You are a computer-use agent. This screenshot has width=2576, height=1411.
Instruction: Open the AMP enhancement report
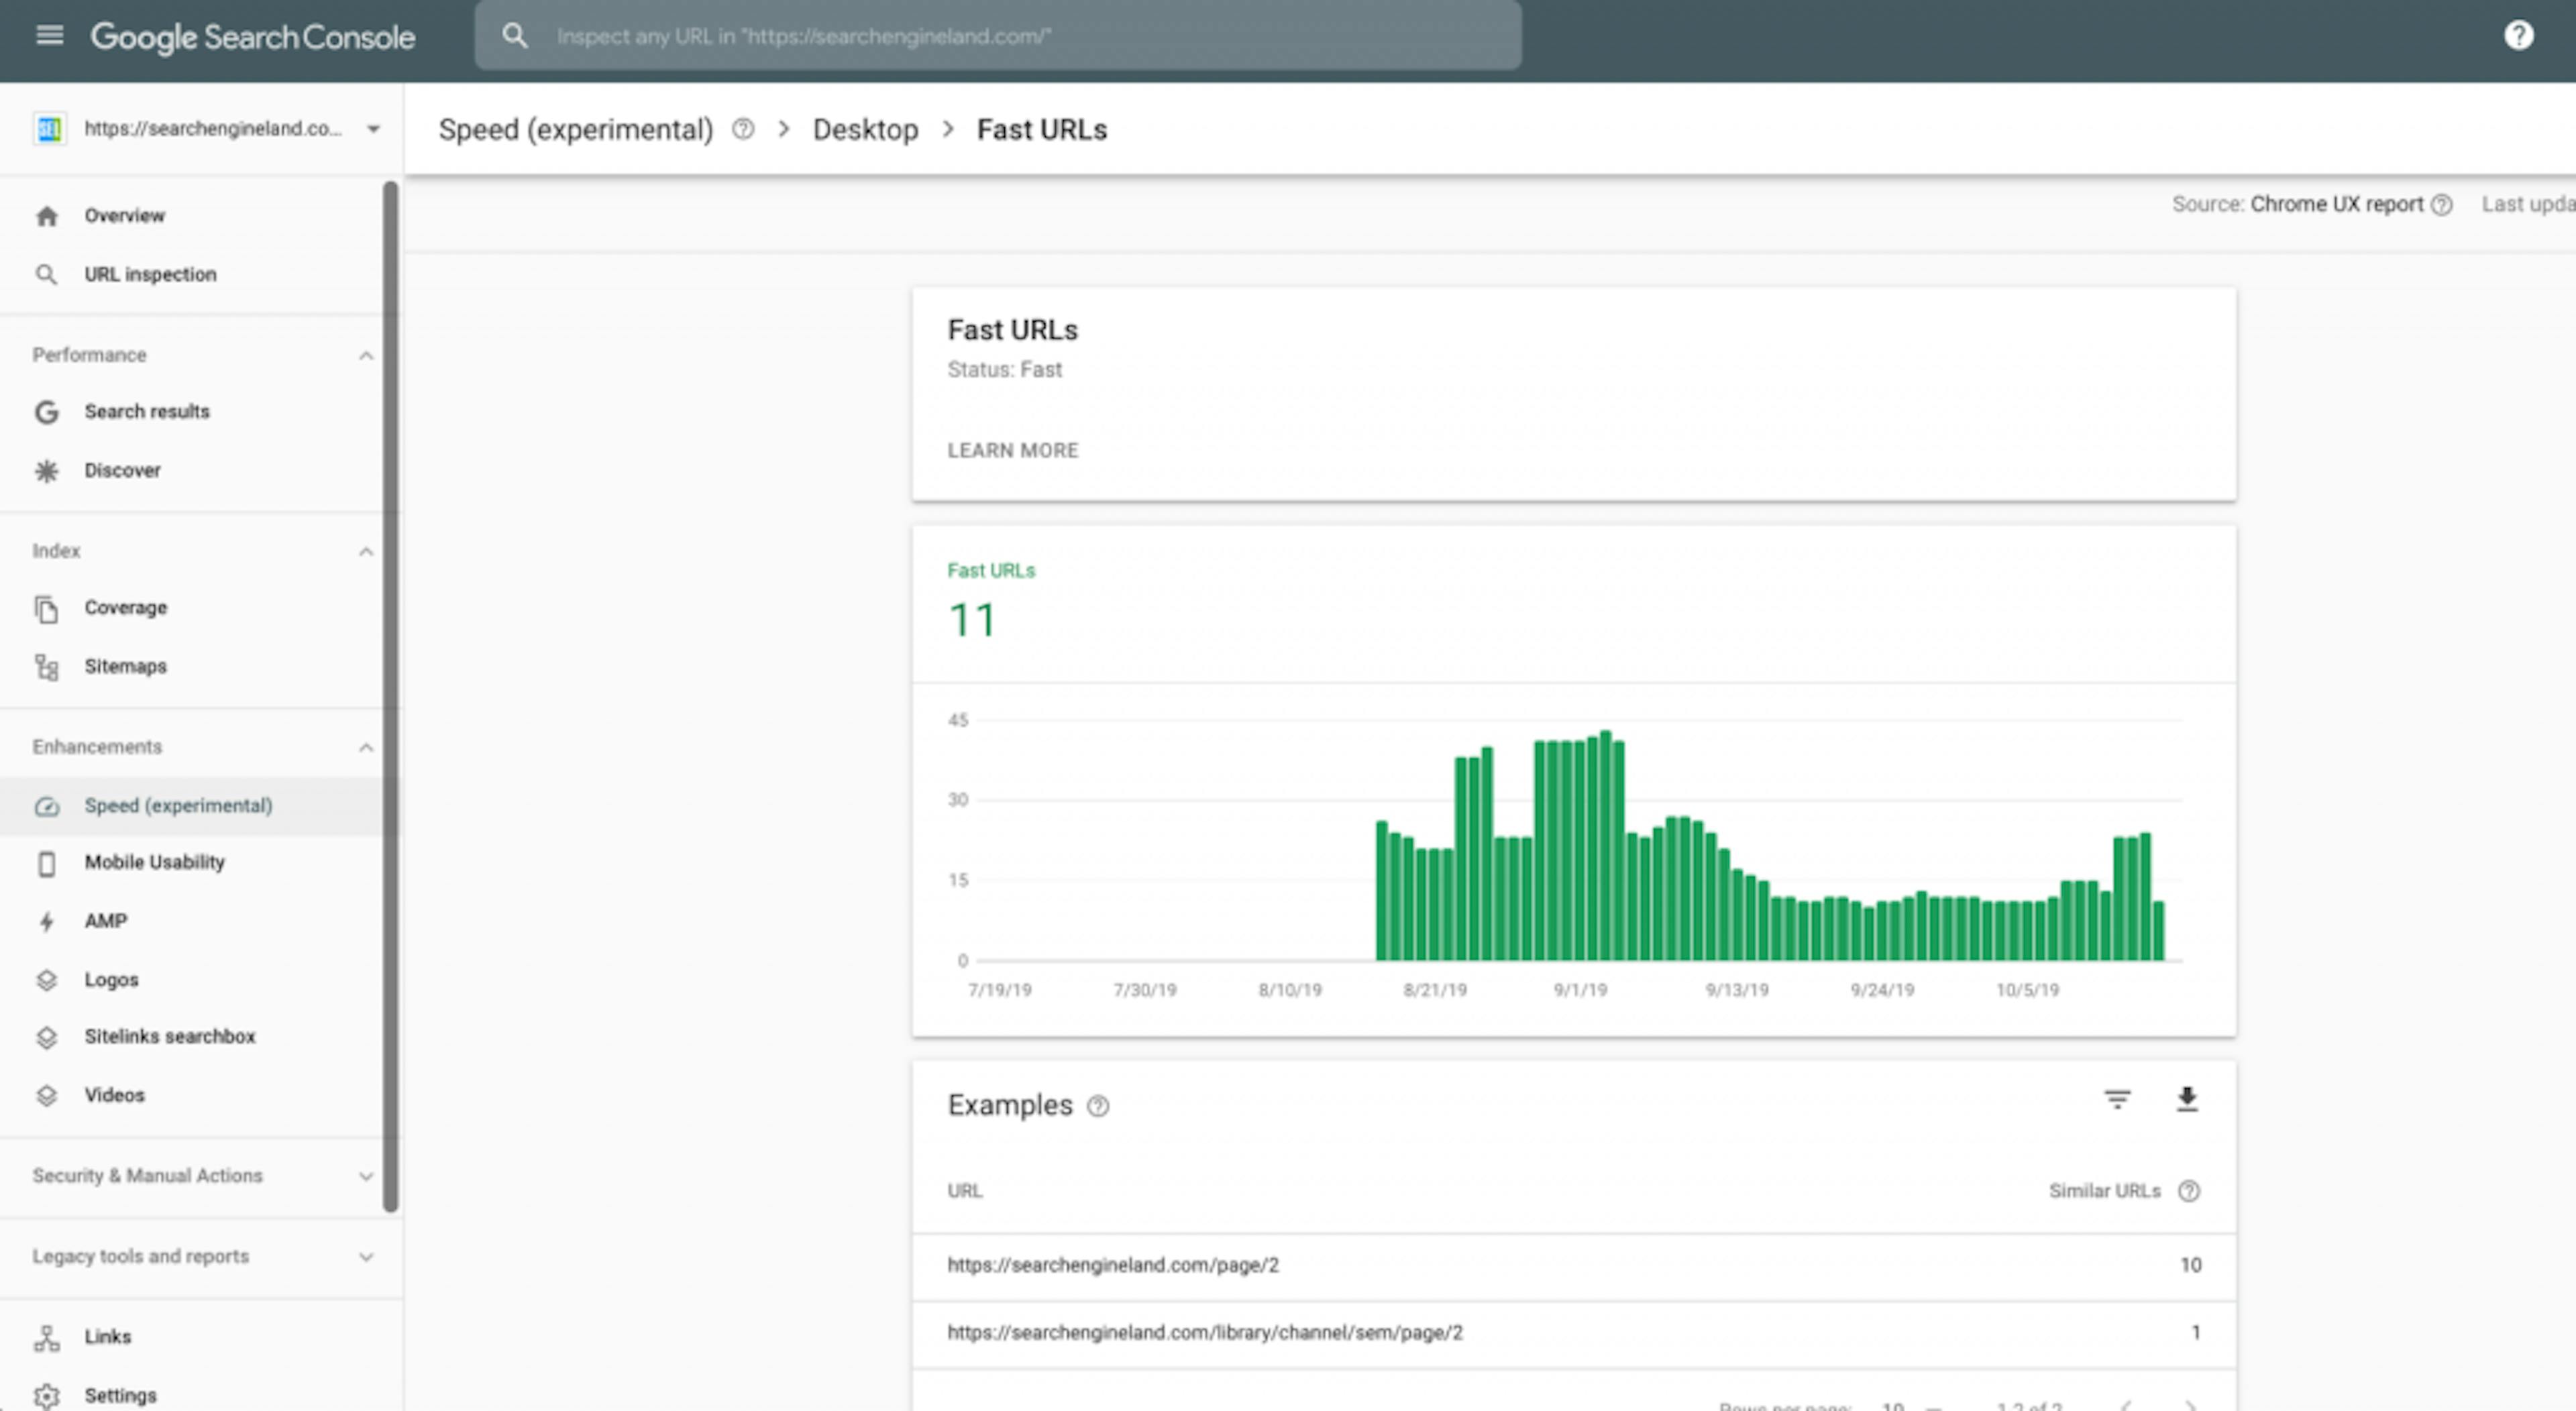coord(105,921)
